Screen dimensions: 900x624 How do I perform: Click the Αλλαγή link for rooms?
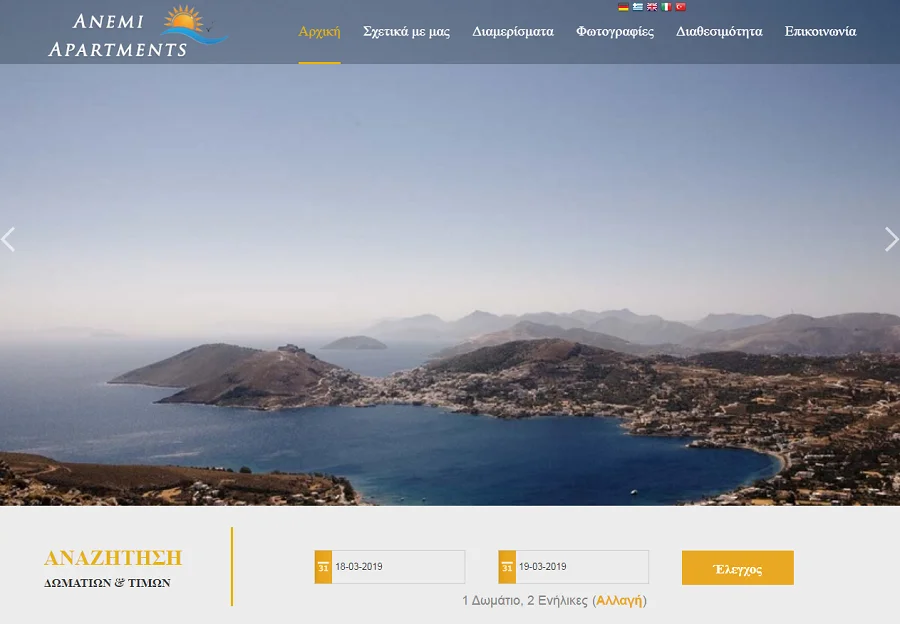pos(619,601)
